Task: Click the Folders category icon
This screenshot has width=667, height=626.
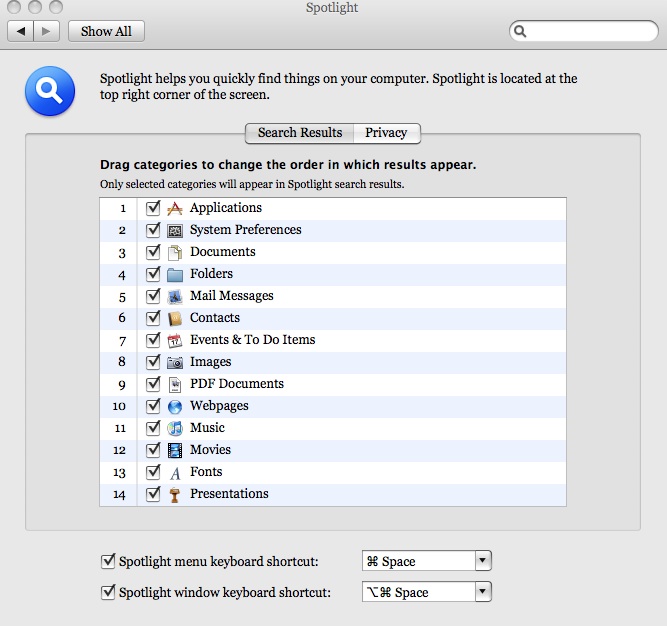Action: point(175,275)
